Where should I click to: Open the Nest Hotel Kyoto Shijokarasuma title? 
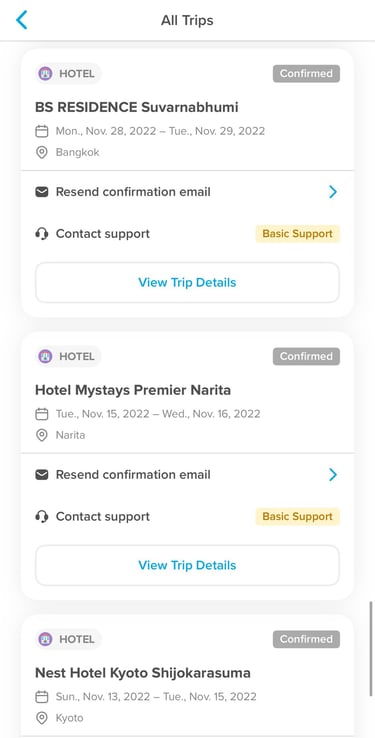143,673
